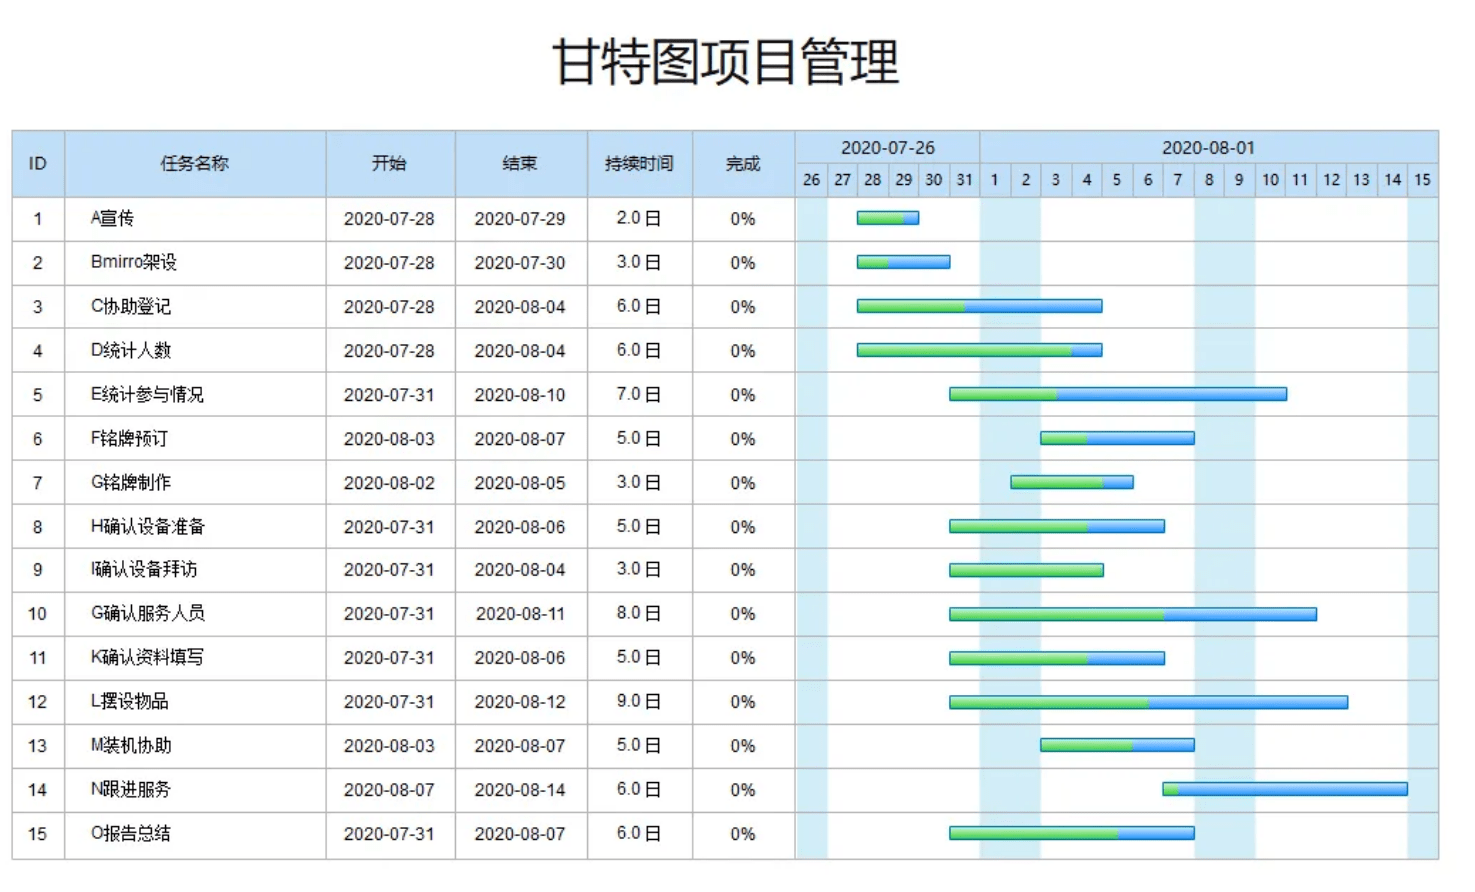Click the "持续时间" column header
This screenshot has width=1475, height=892.
click(x=639, y=163)
